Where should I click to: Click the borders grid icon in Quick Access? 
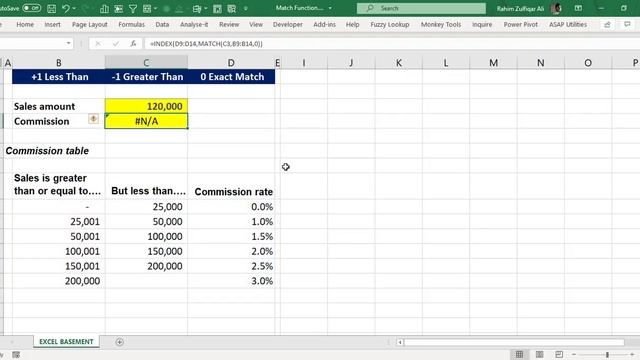click(147, 9)
